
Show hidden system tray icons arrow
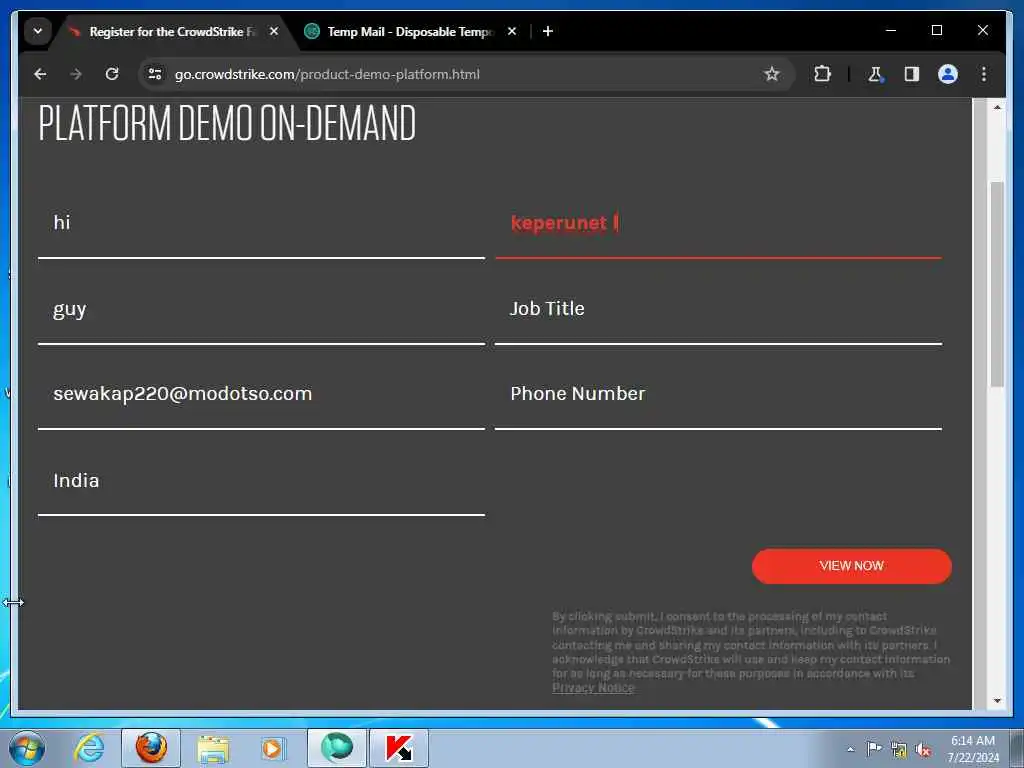(x=850, y=749)
